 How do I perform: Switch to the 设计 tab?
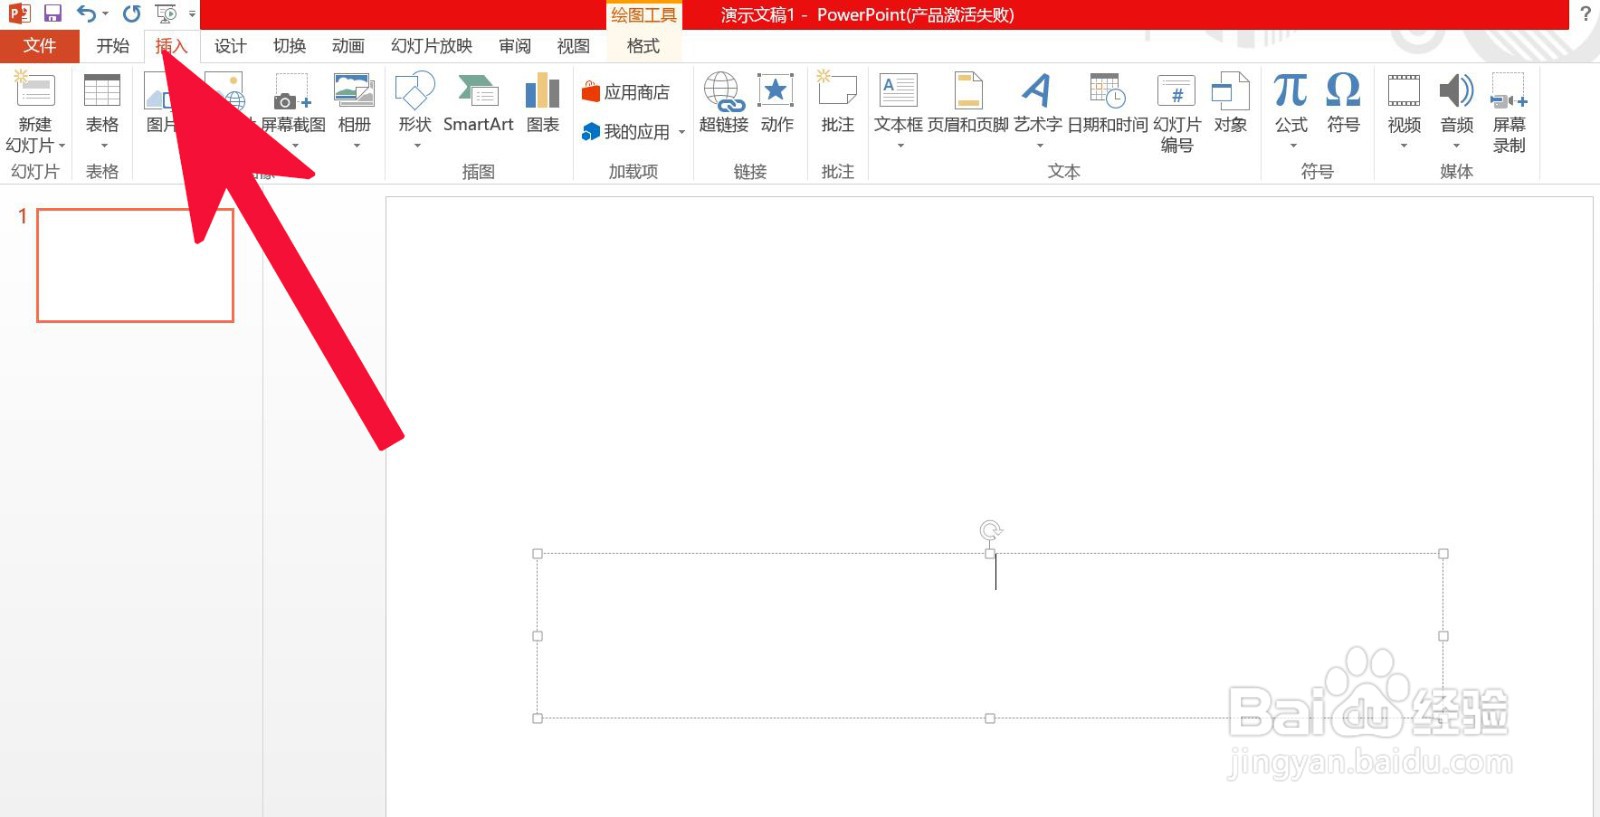click(x=230, y=46)
